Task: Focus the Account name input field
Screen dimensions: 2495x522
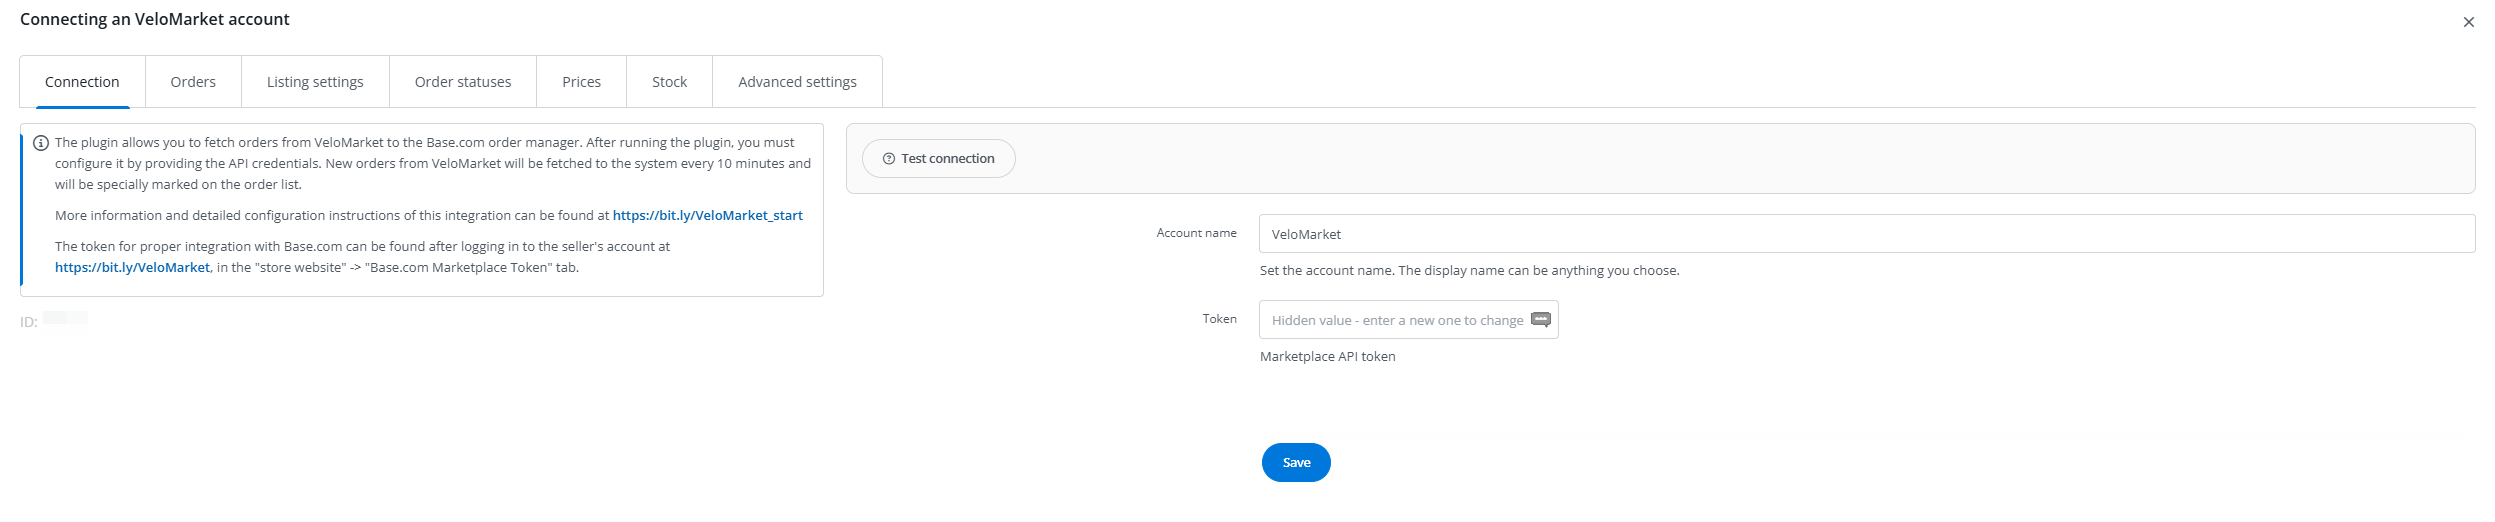Action: 1866,234
